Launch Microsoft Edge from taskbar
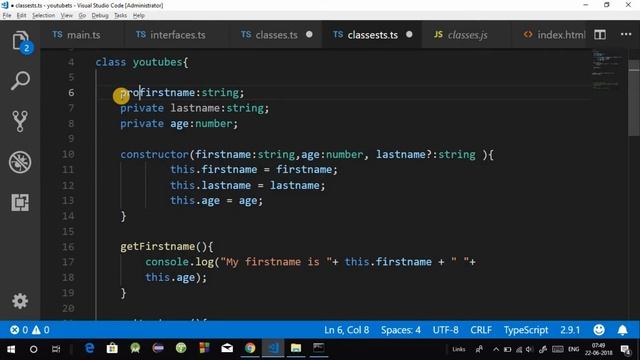 [x=89, y=348]
